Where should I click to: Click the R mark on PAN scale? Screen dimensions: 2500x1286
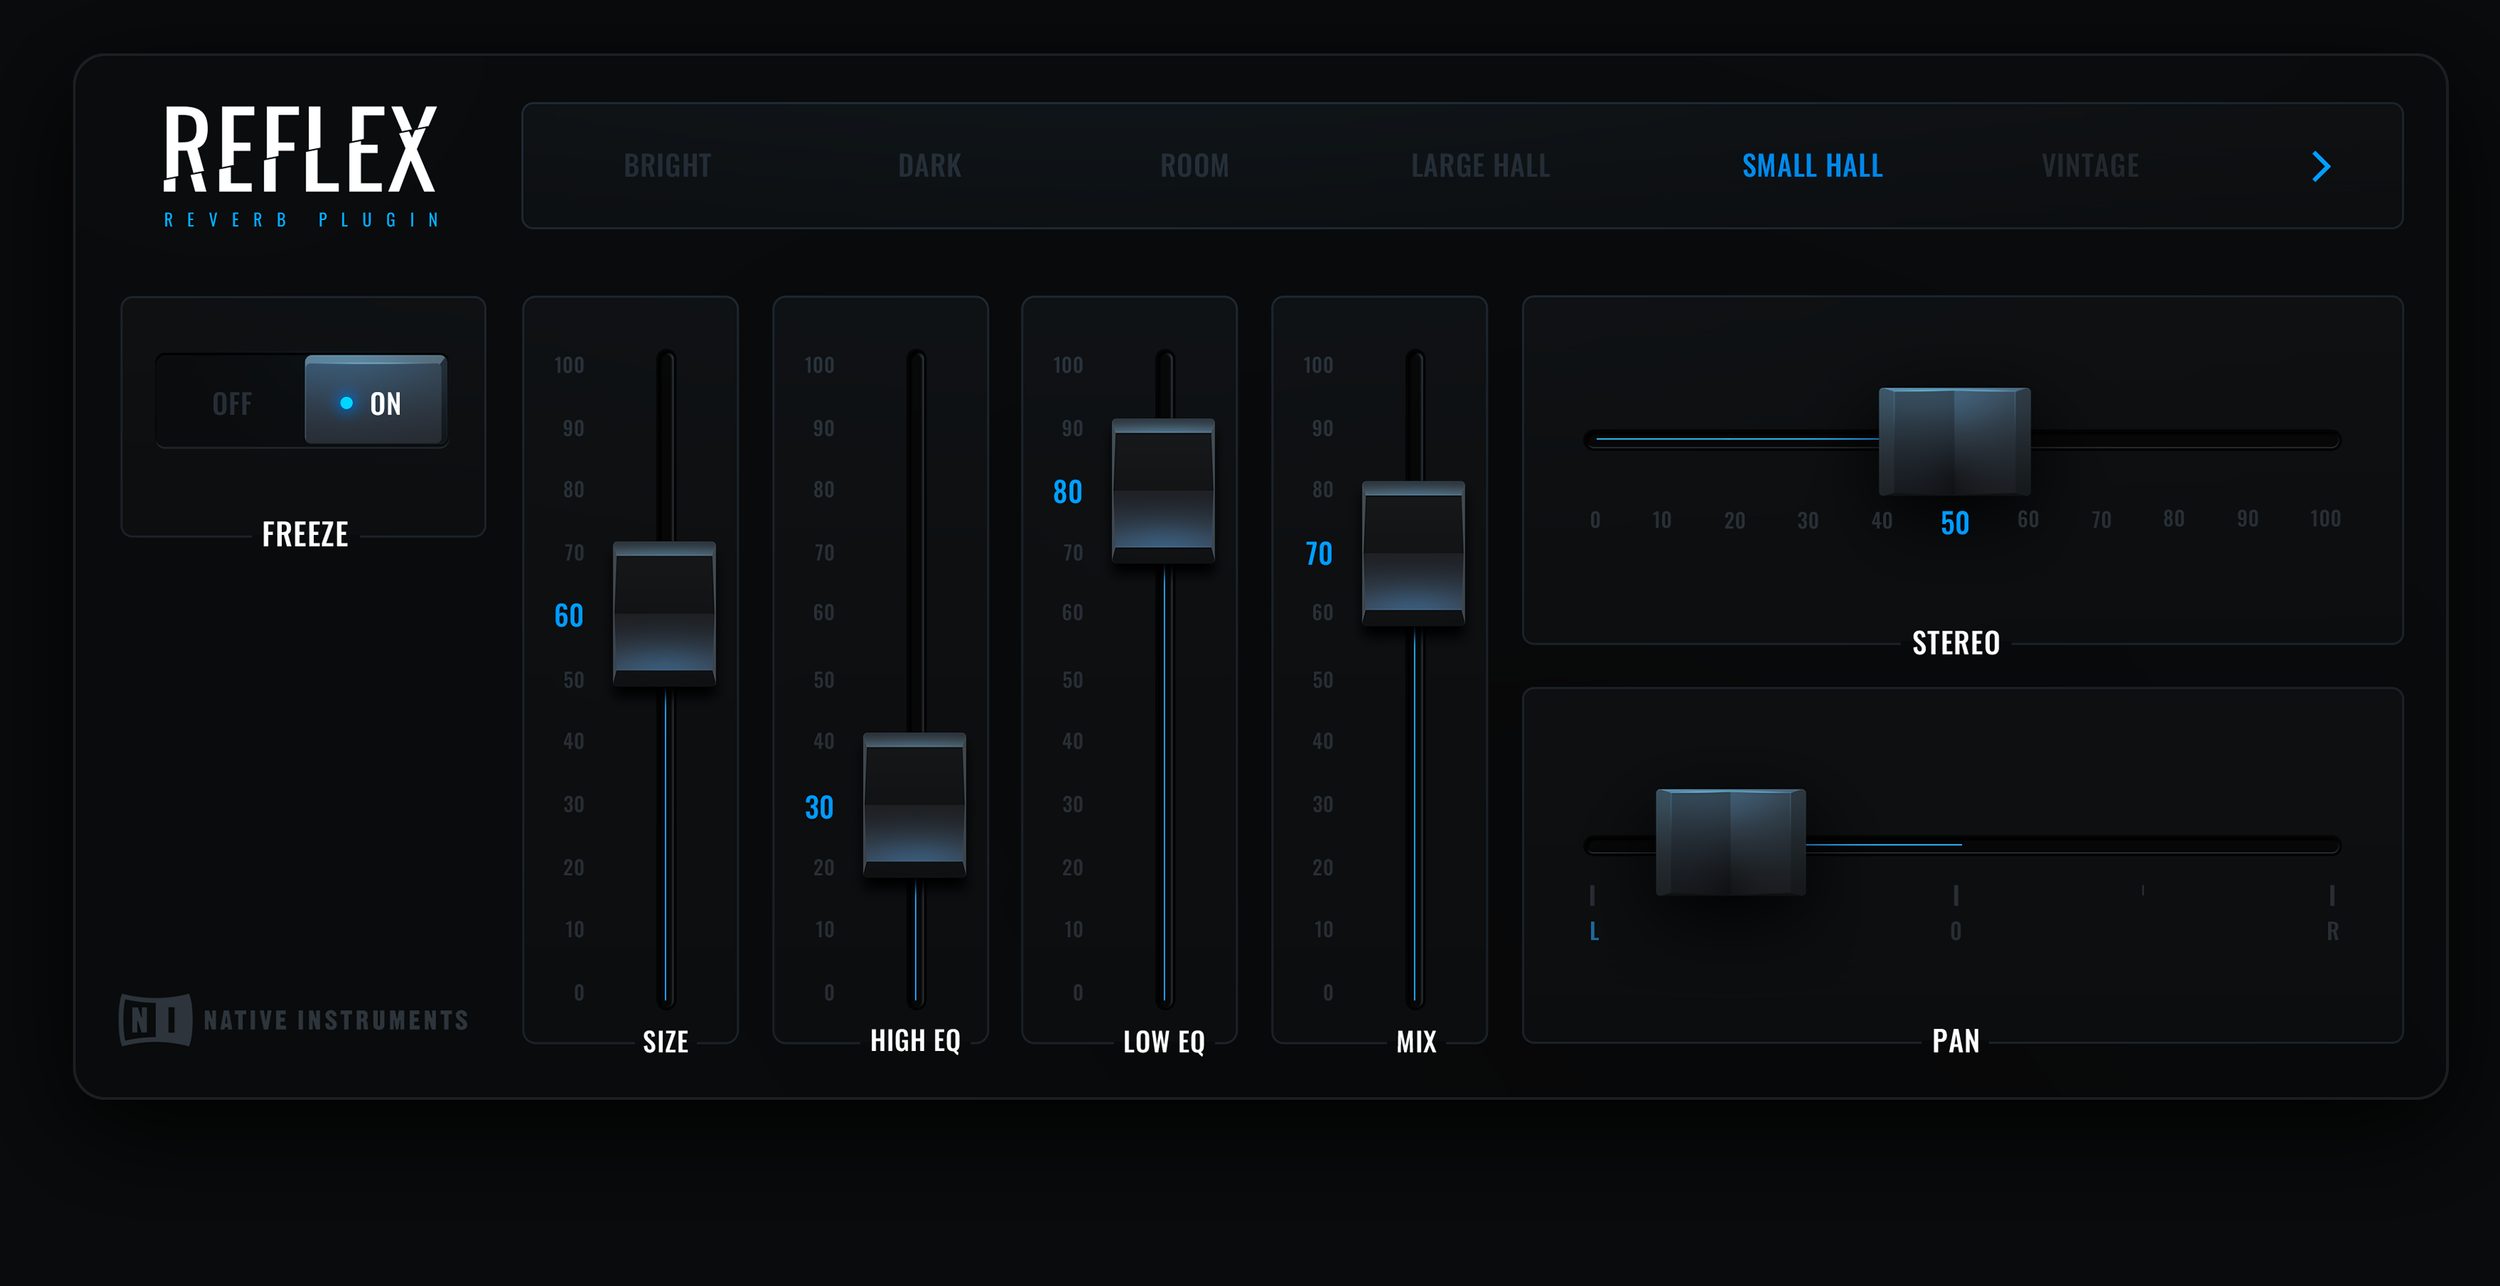tap(2332, 931)
